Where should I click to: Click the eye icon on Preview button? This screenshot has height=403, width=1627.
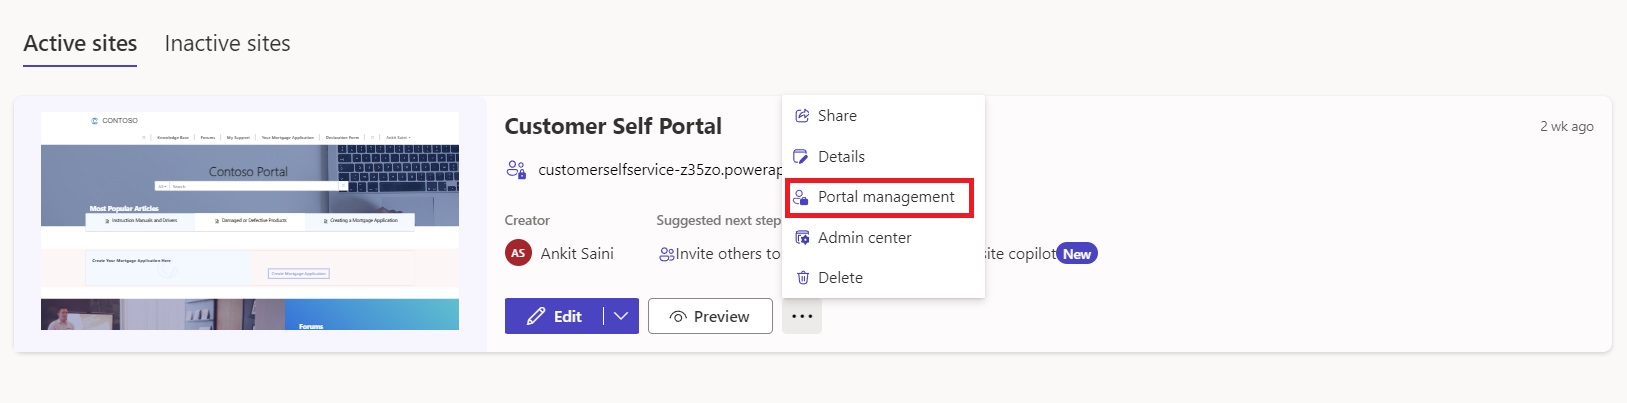click(x=678, y=317)
